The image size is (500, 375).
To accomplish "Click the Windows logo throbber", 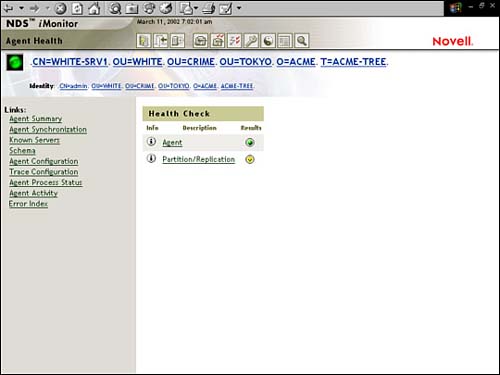I will [x=455, y=8].
